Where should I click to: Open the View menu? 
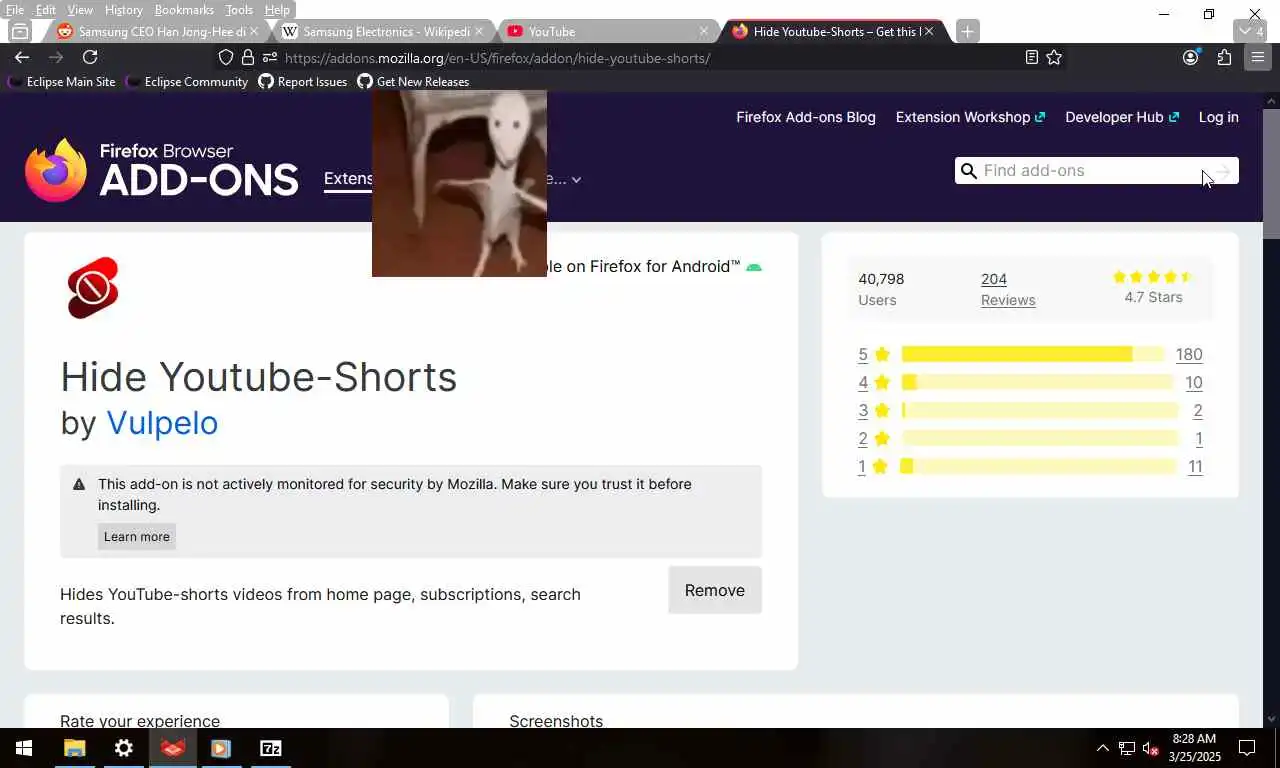[80, 10]
